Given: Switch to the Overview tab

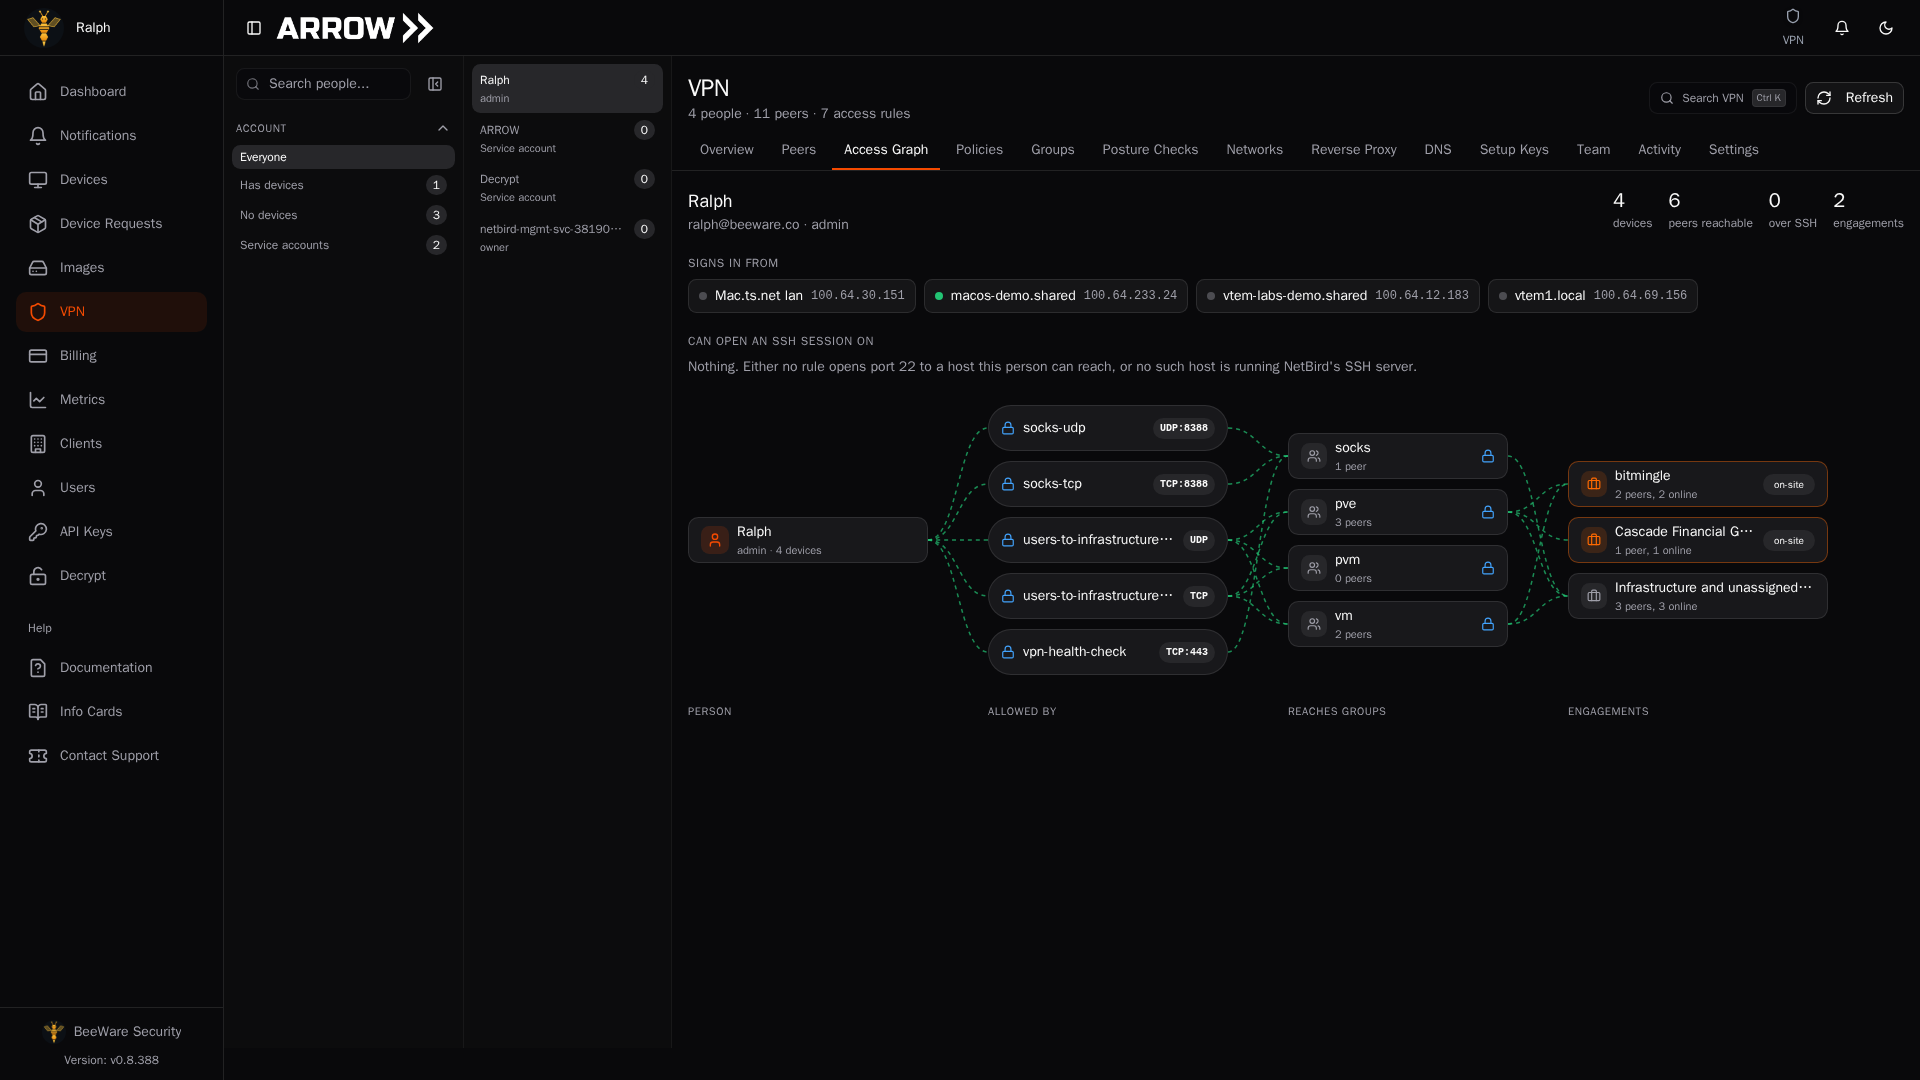Looking at the screenshot, I should (x=726, y=150).
